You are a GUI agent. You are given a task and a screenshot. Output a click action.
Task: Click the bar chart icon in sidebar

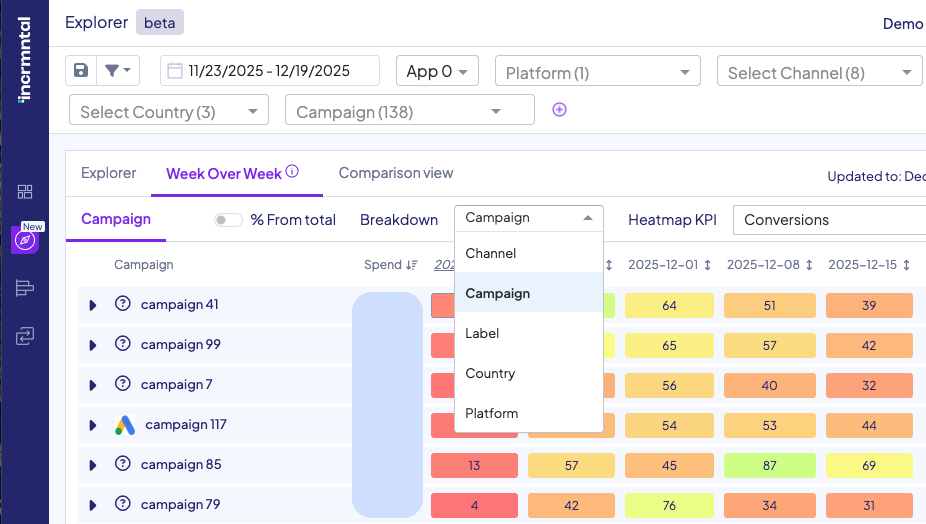point(25,289)
